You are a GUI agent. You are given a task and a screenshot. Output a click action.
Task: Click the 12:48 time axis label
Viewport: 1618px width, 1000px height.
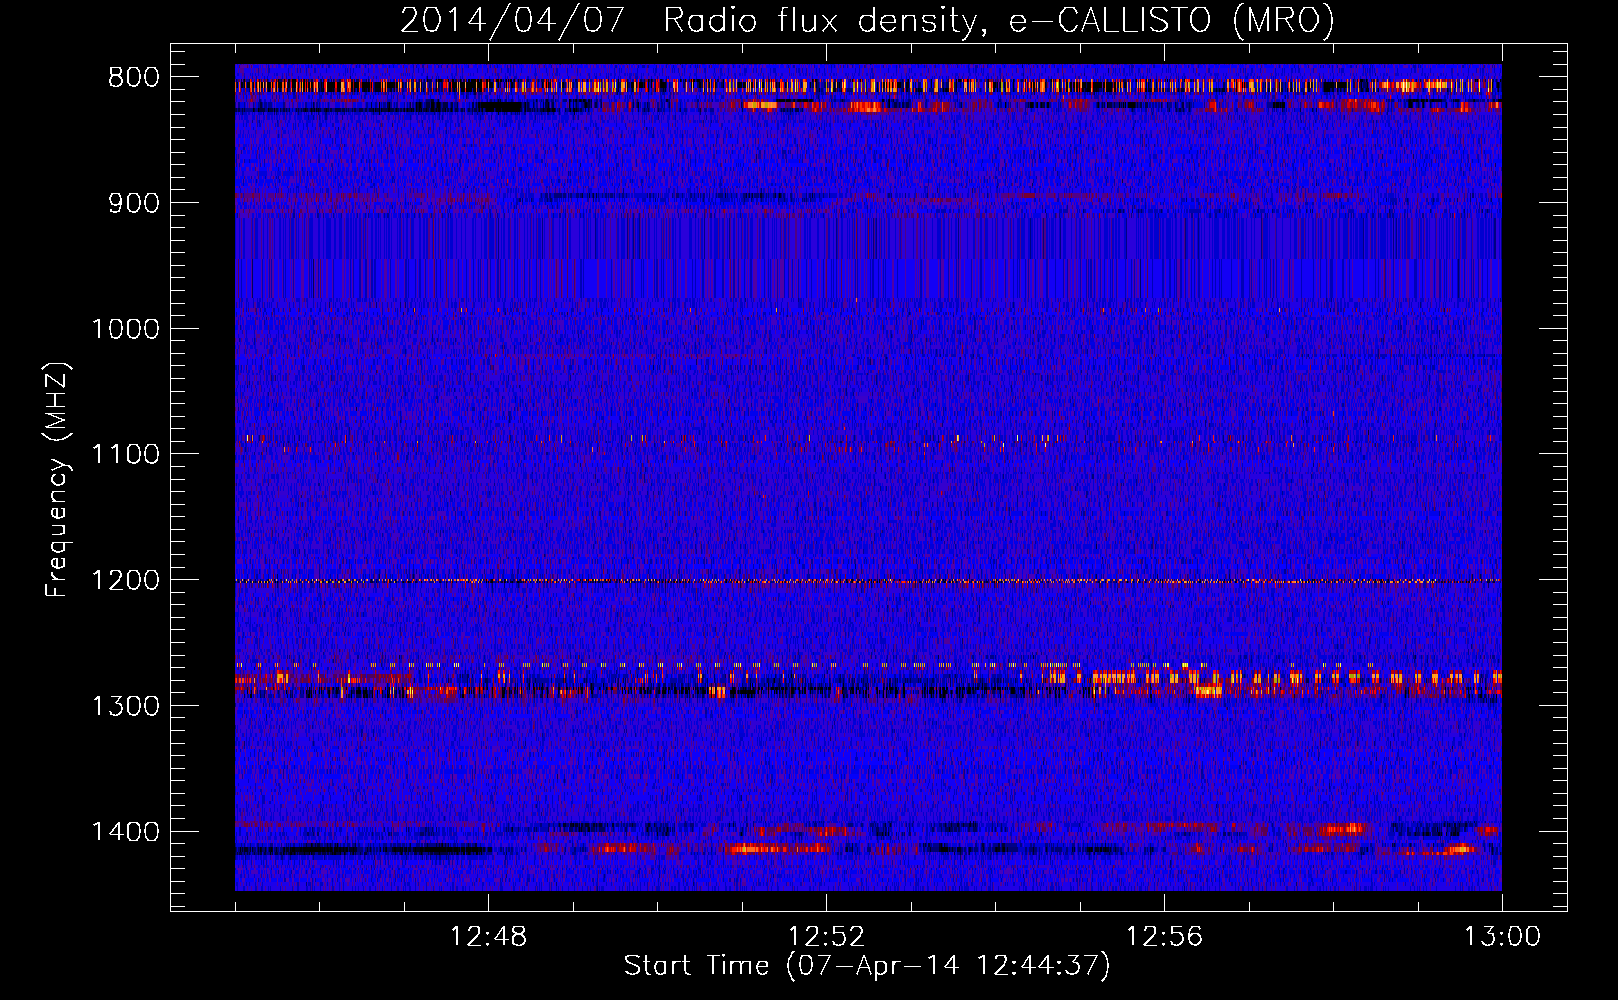489,937
